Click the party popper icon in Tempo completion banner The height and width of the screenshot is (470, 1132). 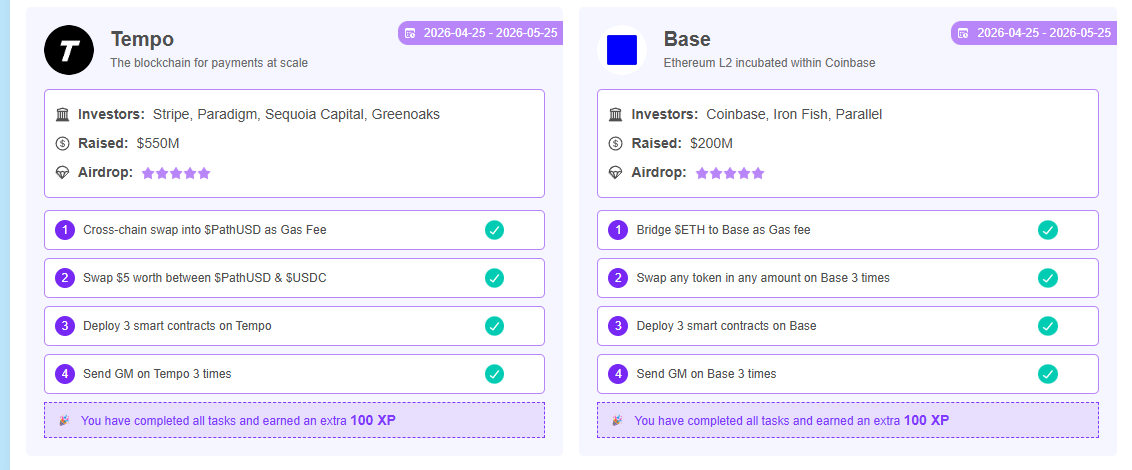64,420
